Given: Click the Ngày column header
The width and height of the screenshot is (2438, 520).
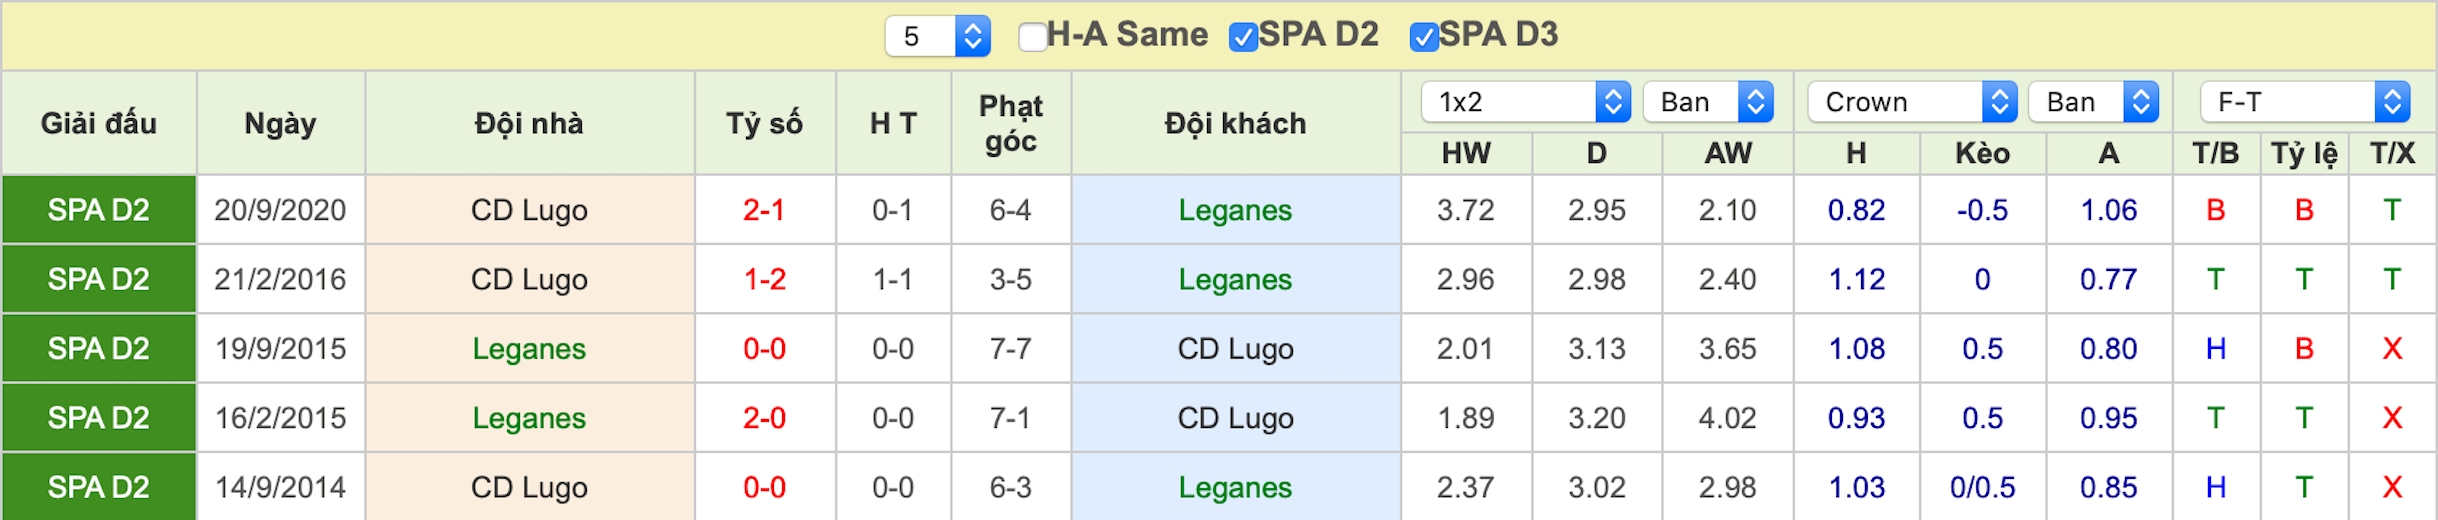Looking at the screenshot, I should [281, 123].
